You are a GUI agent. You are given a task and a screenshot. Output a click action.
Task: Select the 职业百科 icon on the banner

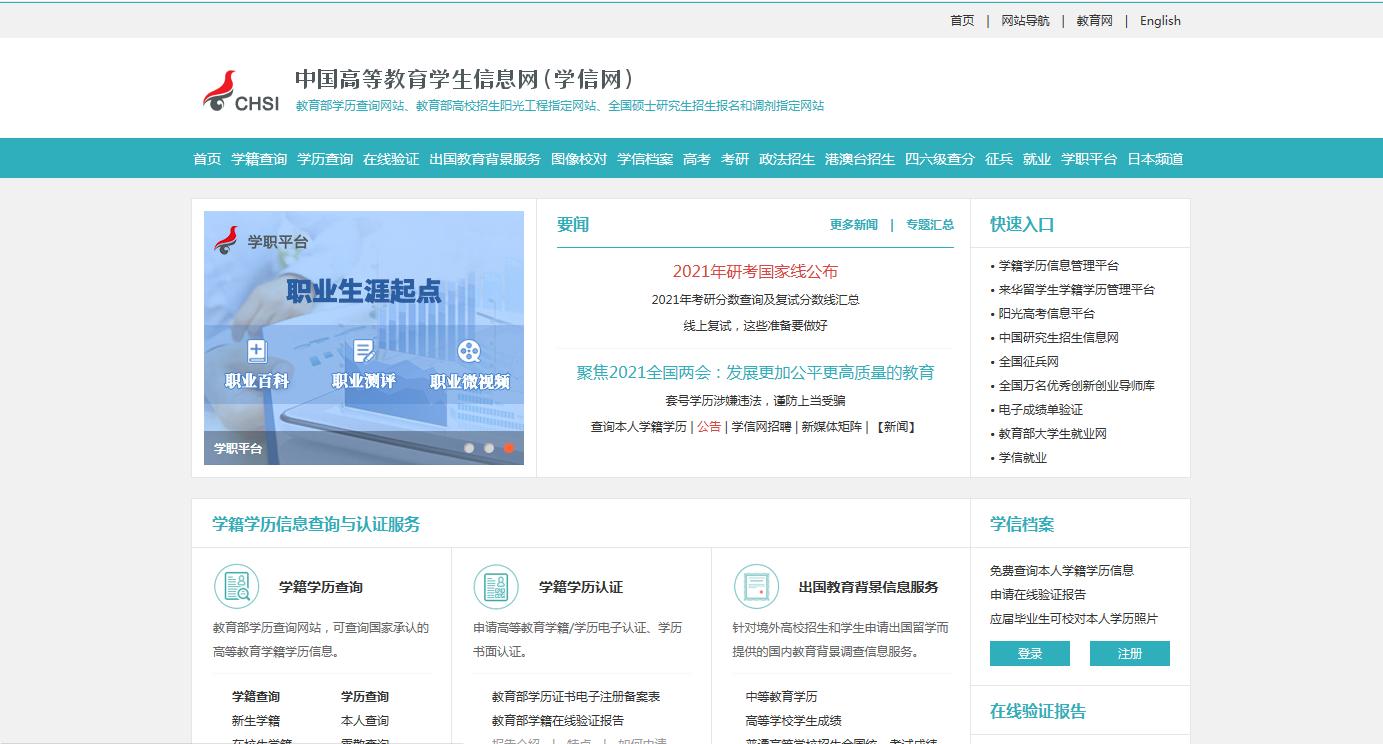click(255, 355)
